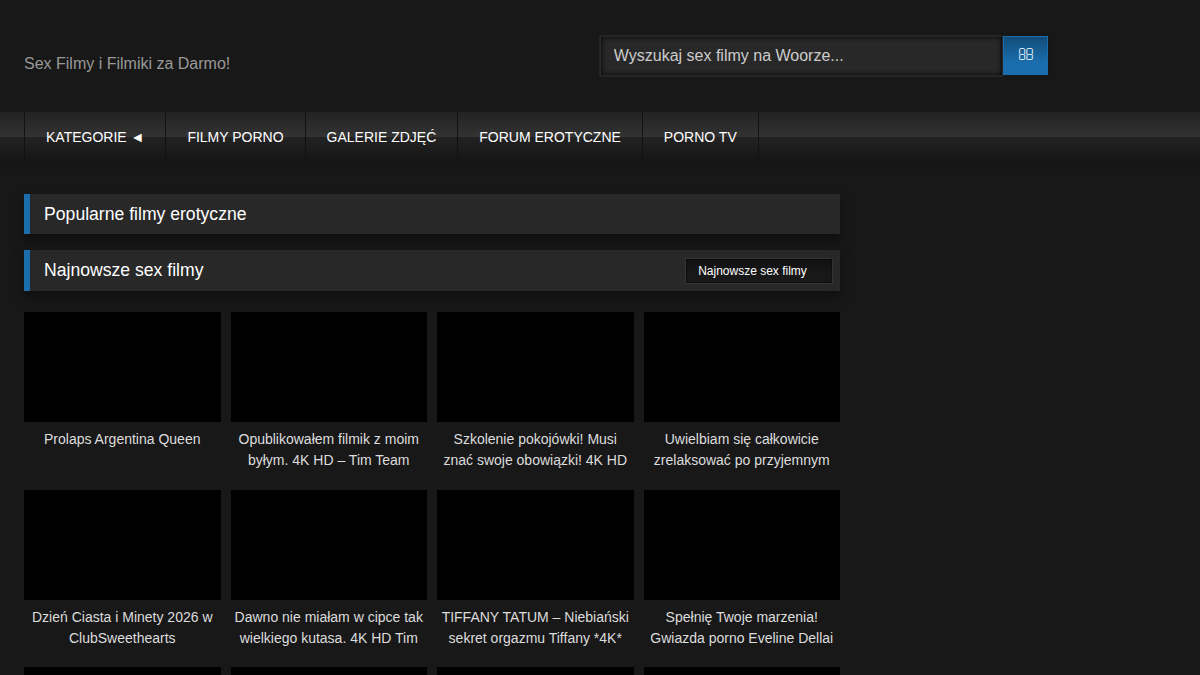Image resolution: width=1200 pixels, height=675 pixels.
Task: Open the 'Szkolenie pokojówki!' title link
Action: 535,450
